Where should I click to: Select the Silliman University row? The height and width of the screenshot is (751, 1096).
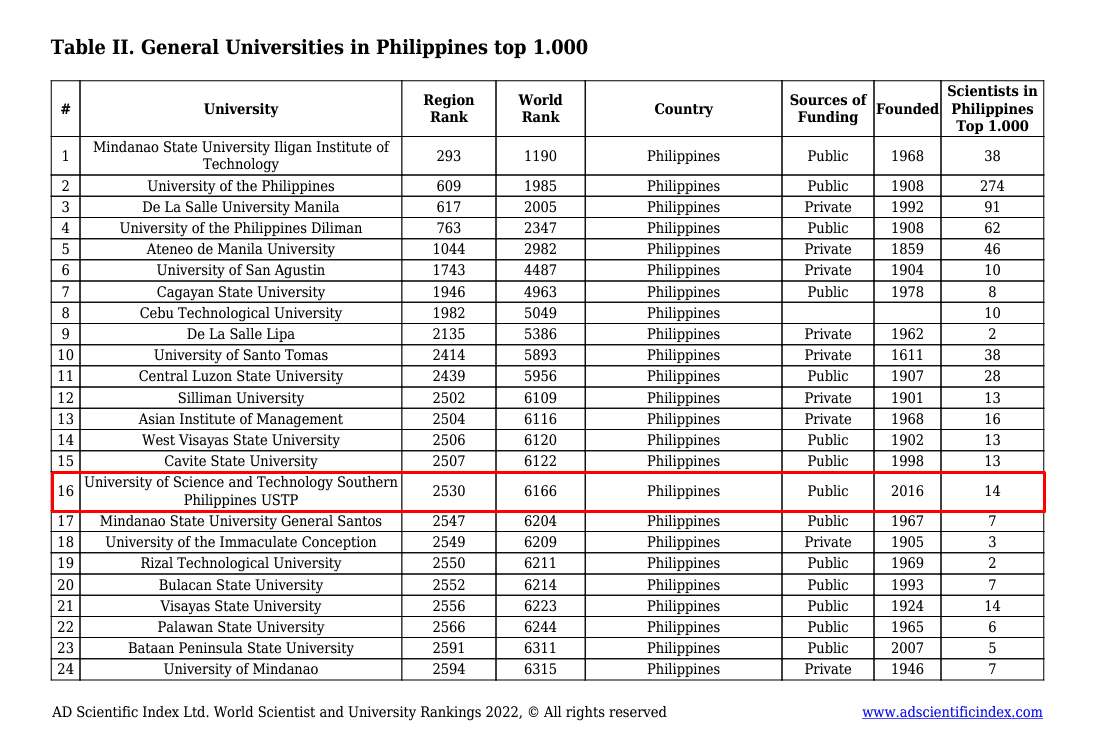[x=240, y=397]
